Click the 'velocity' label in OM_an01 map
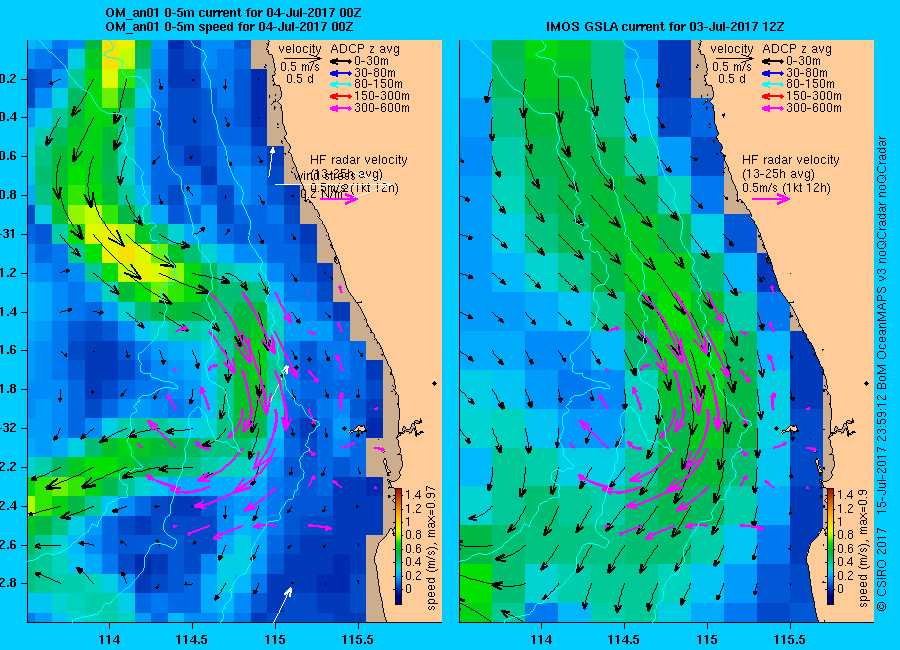The image size is (900, 650). coord(300,49)
